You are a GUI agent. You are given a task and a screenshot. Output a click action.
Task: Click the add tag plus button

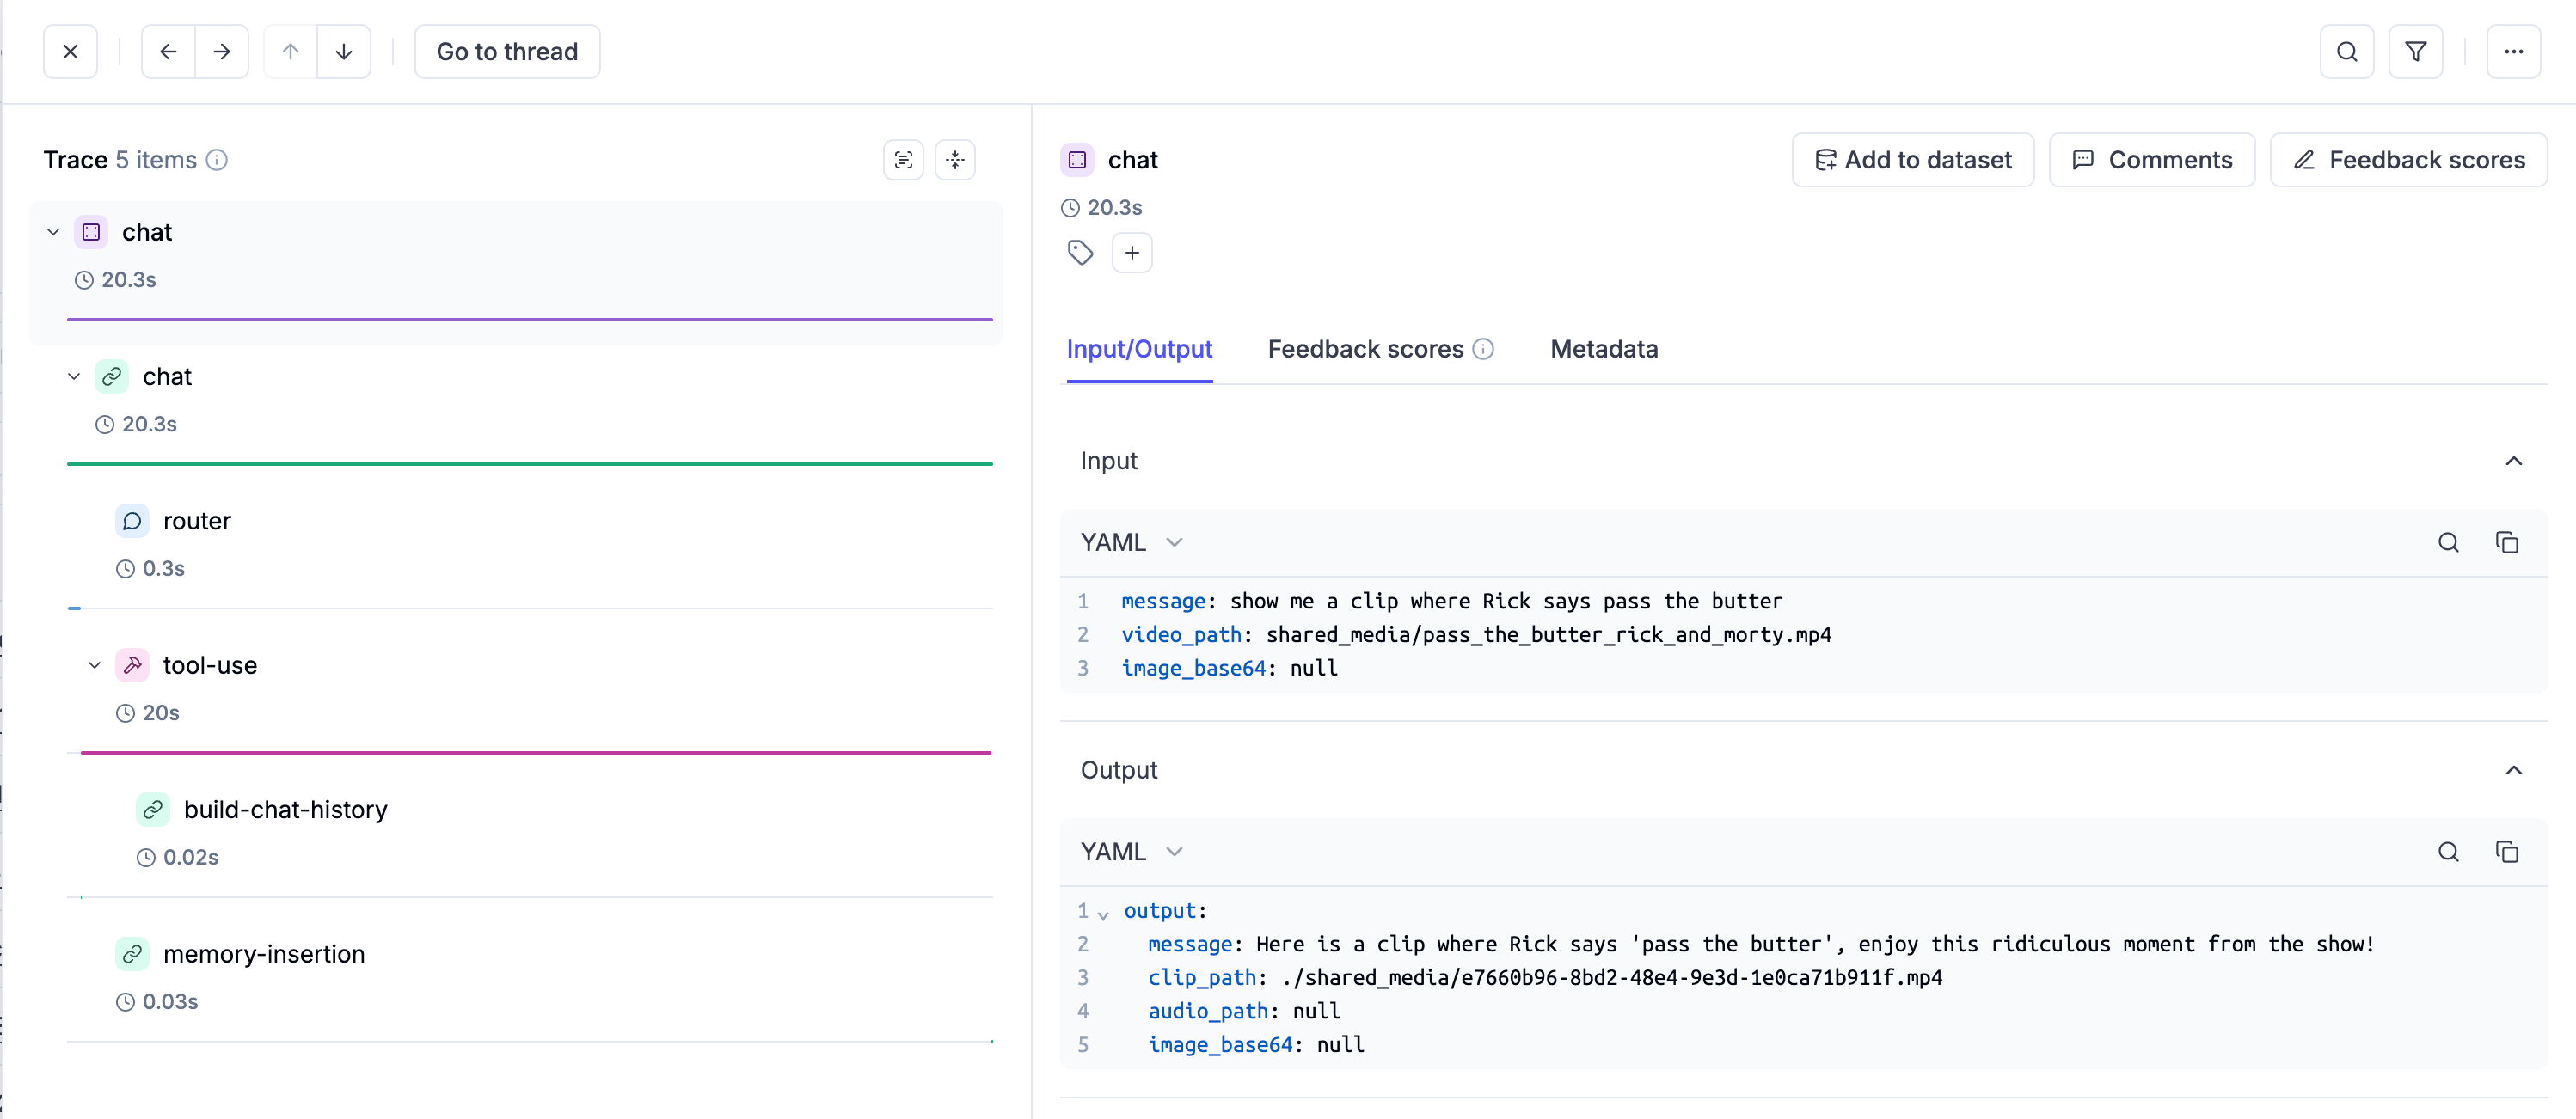[1131, 253]
